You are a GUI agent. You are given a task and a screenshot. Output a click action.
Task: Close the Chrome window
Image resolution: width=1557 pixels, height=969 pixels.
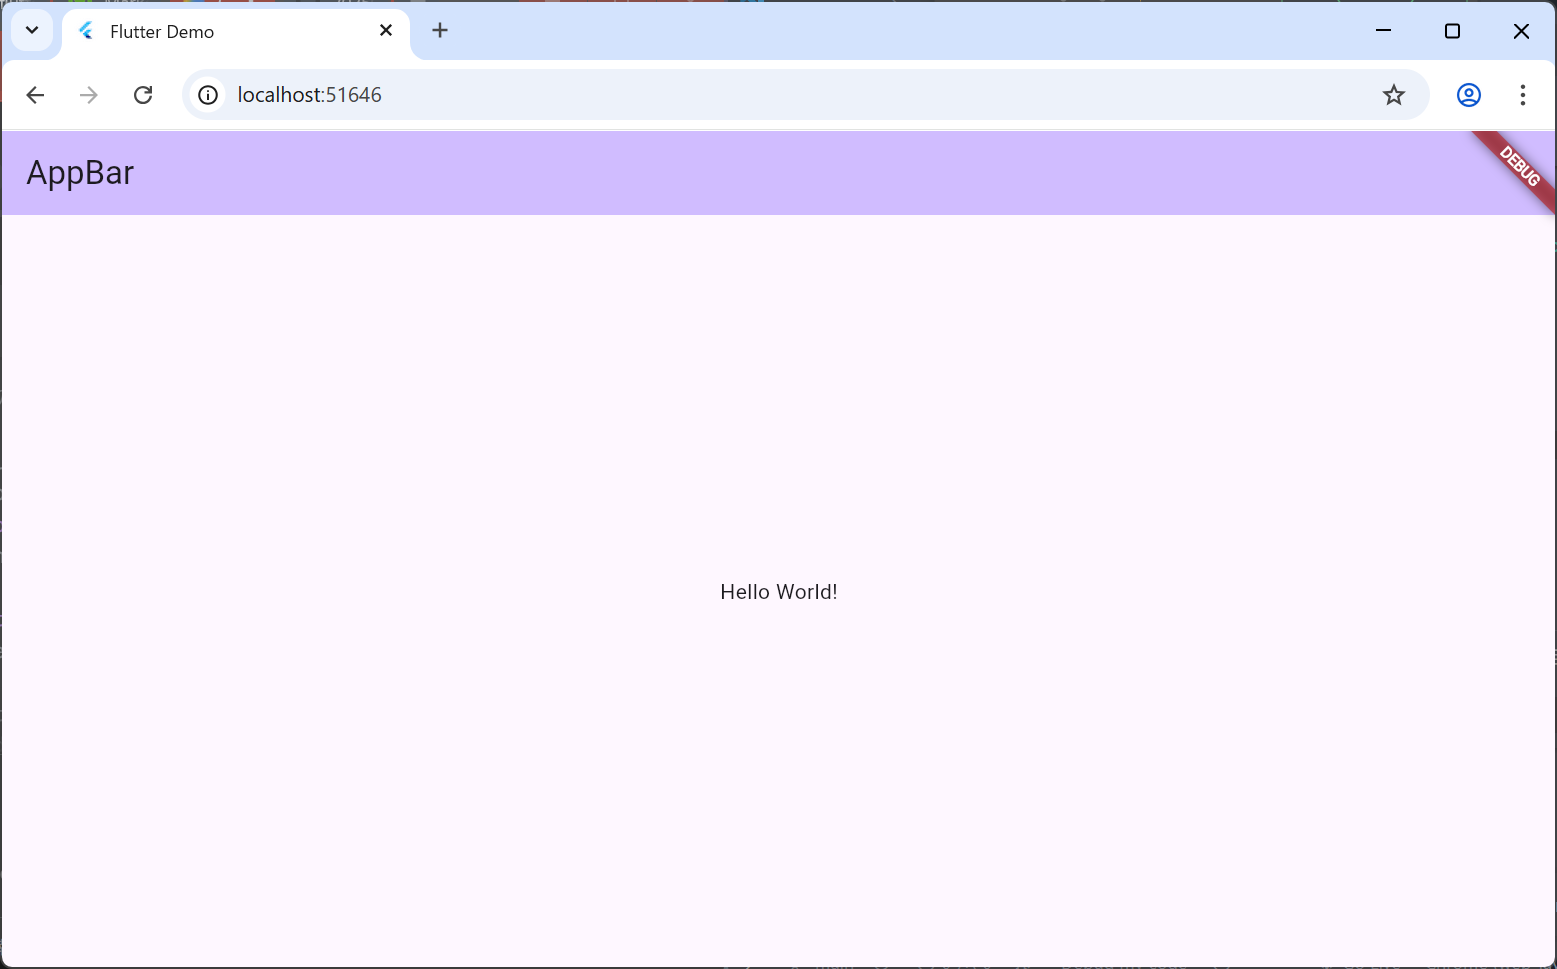pyautogui.click(x=1521, y=31)
